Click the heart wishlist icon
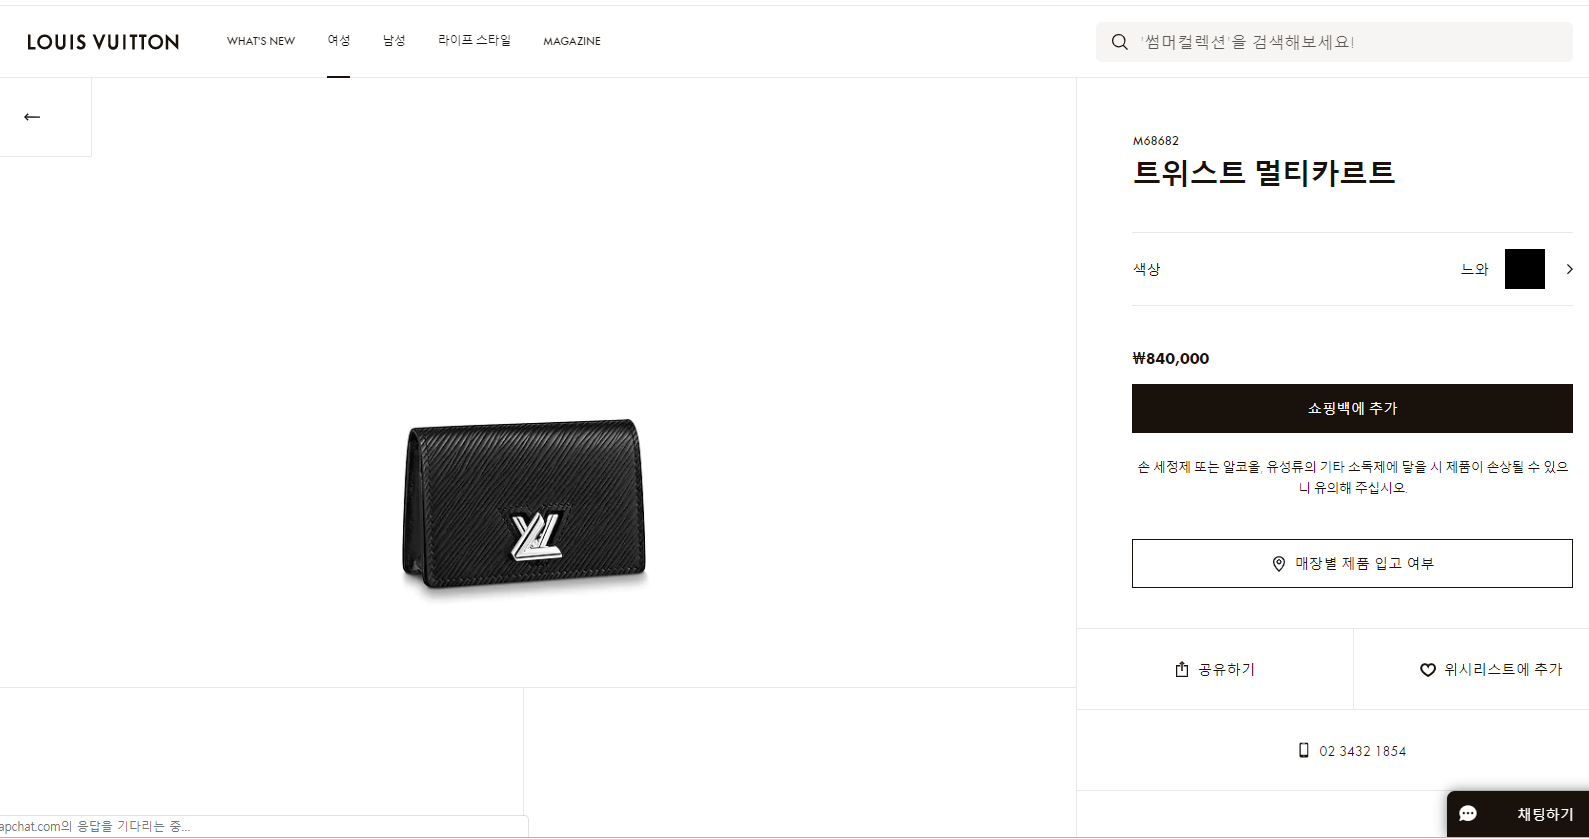This screenshot has width=1589, height=839. (1428, 670)
